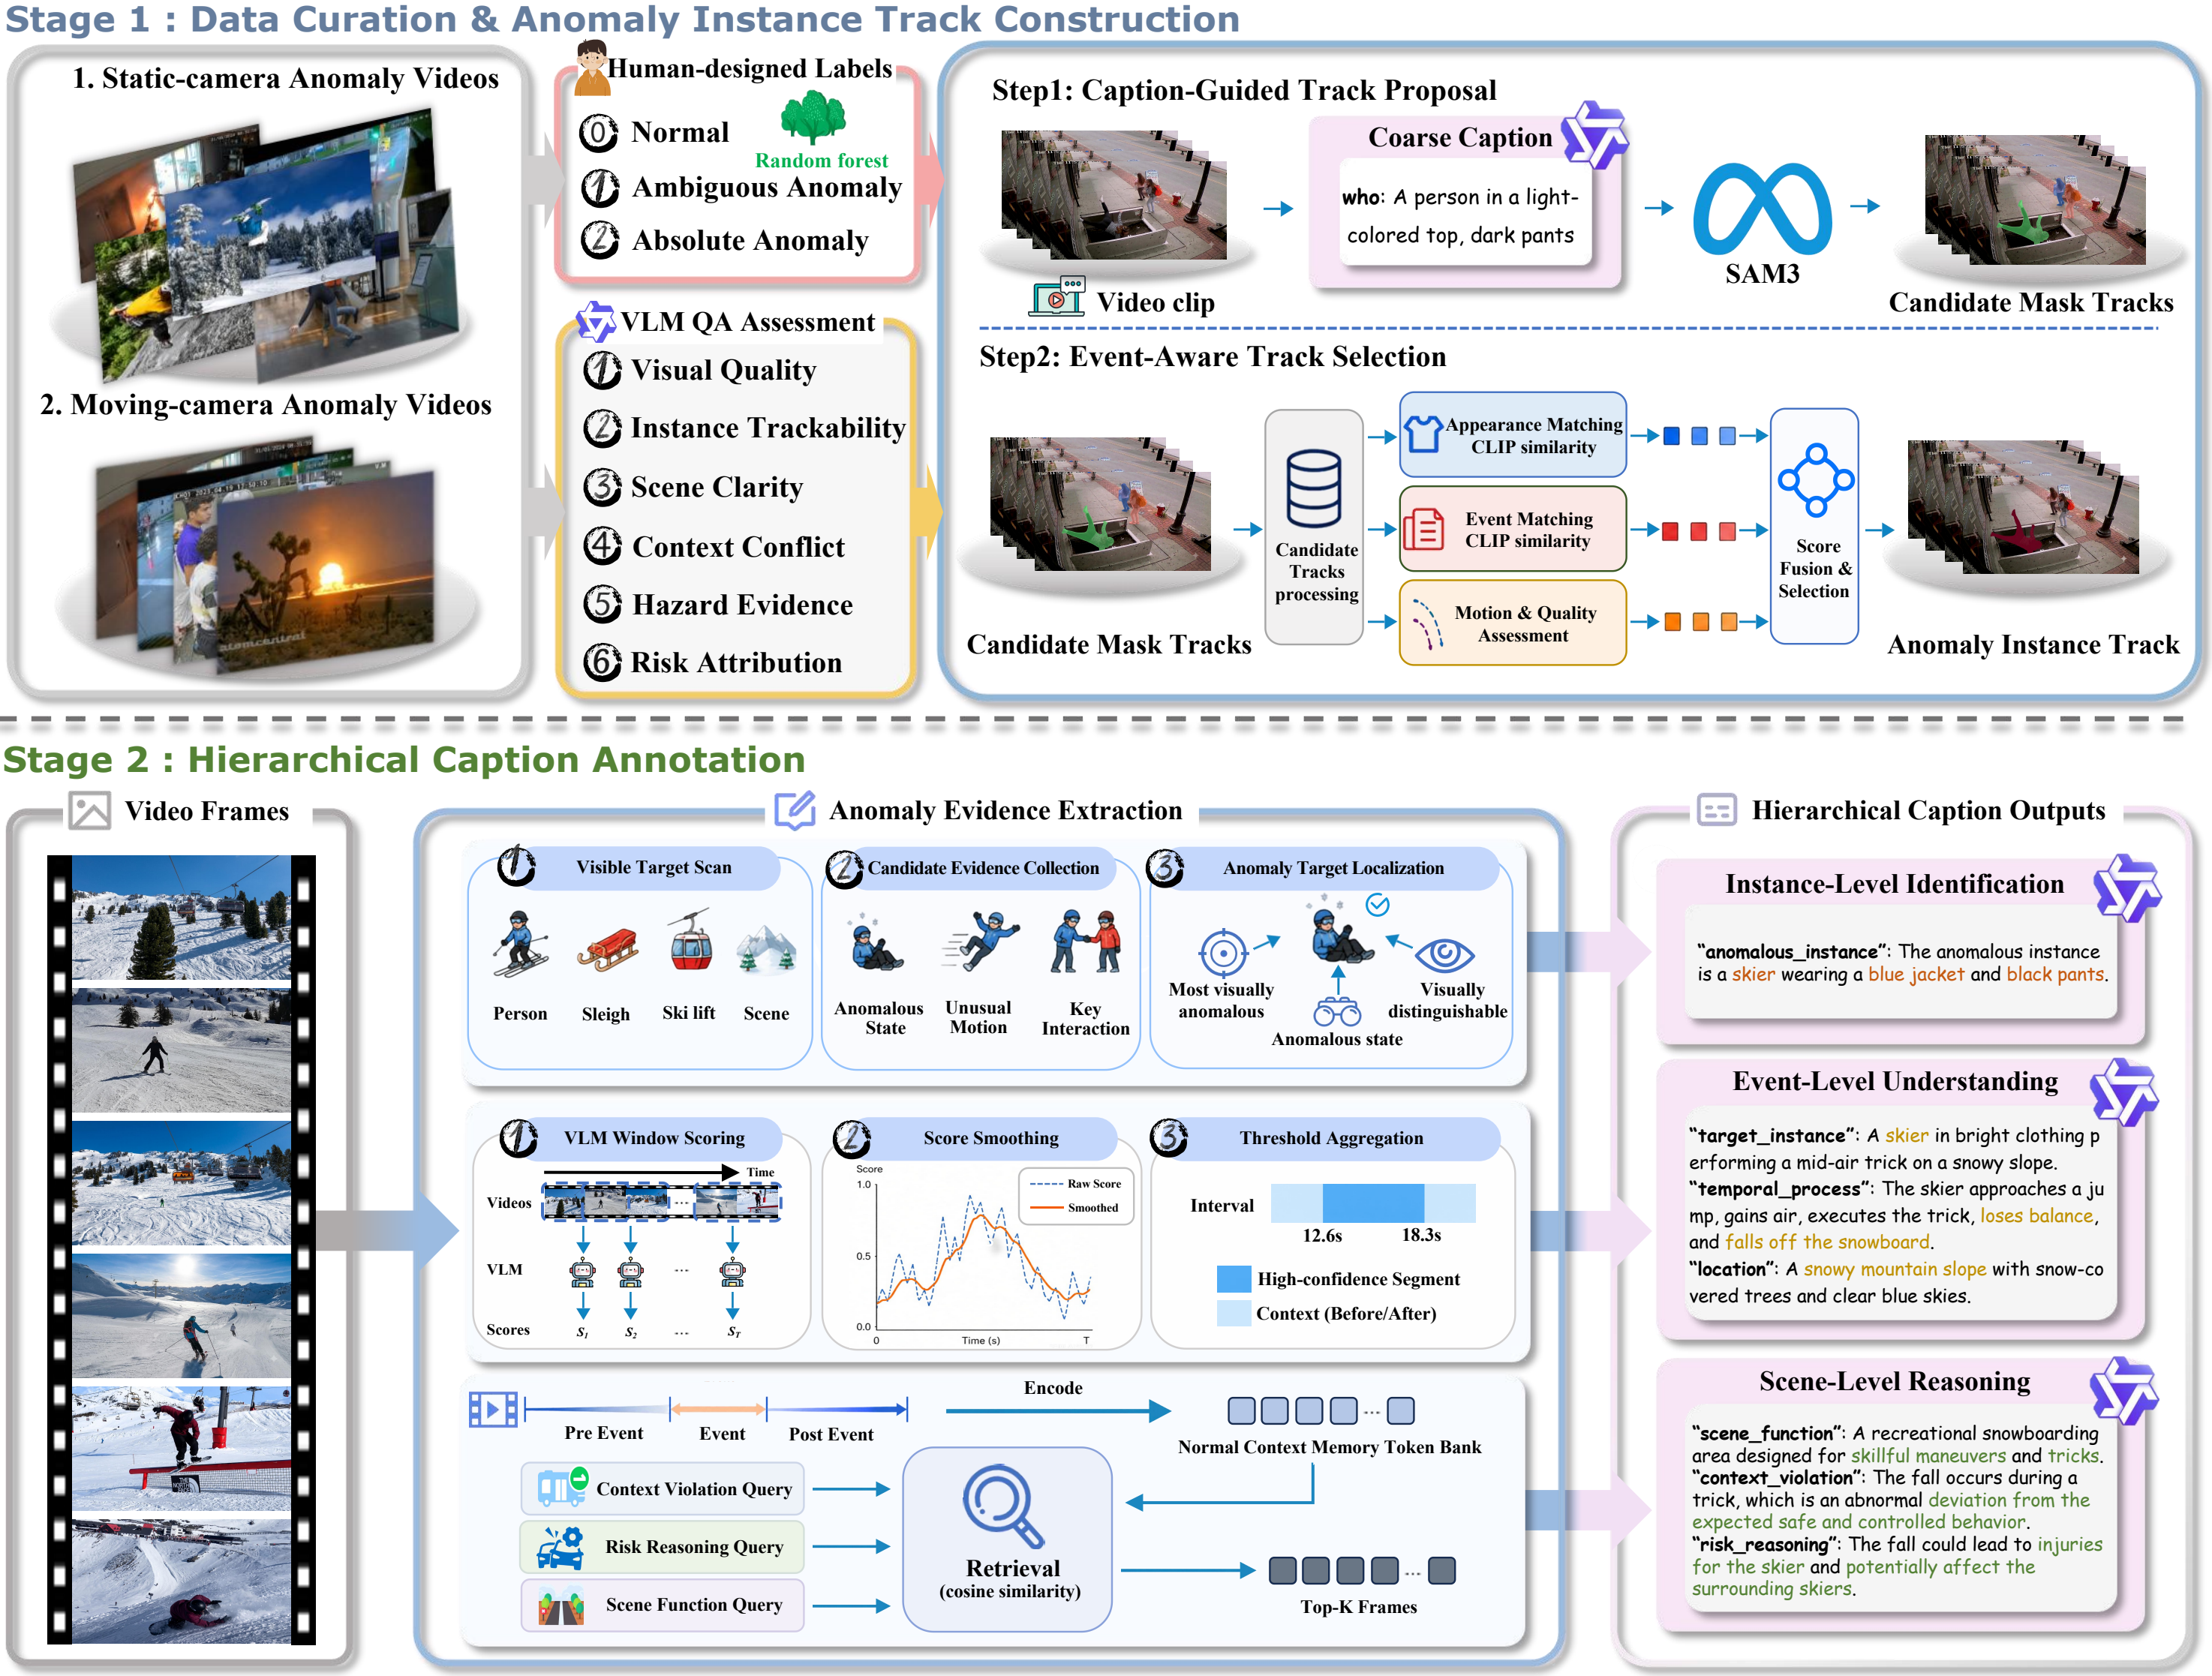Click the Scene-Level Reasoning caption text
Image resolution: width=2212 pixels, height=1676 pixels.
point(1897,1510)
